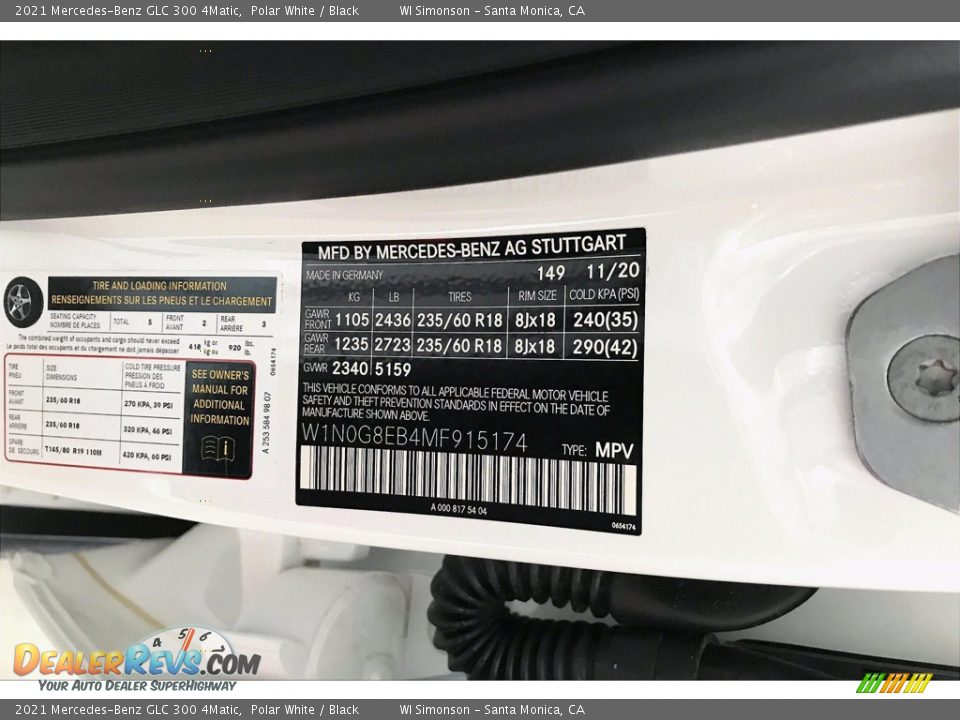The image size is (960, 720).
Task: Click the GVWR kilogram value "2340"
Action: (x=350, y=368)
